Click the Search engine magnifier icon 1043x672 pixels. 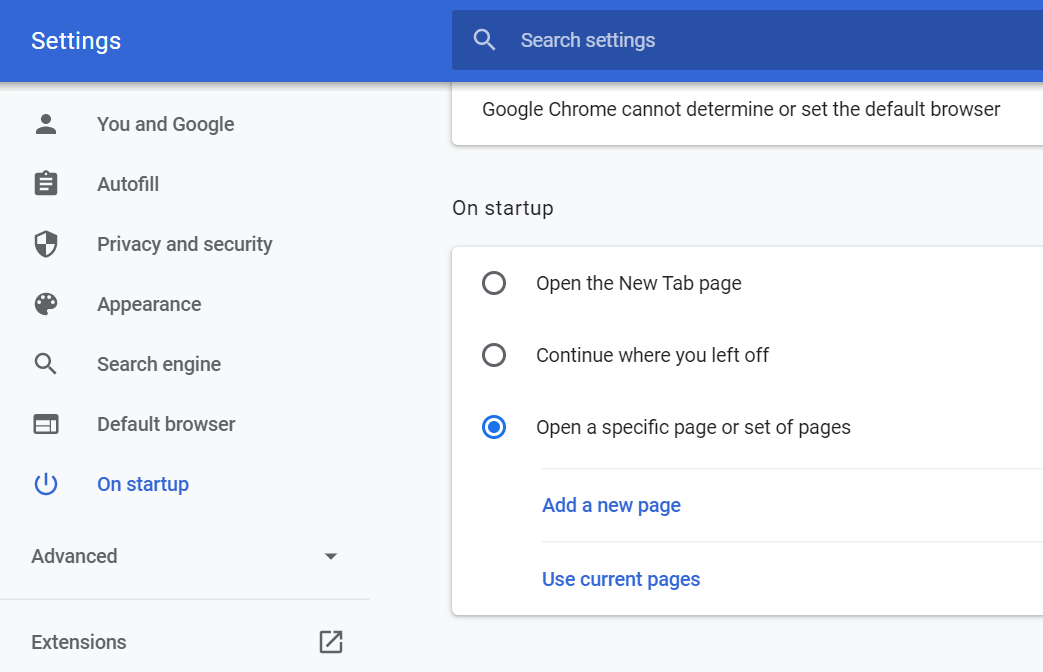[46, 363]
